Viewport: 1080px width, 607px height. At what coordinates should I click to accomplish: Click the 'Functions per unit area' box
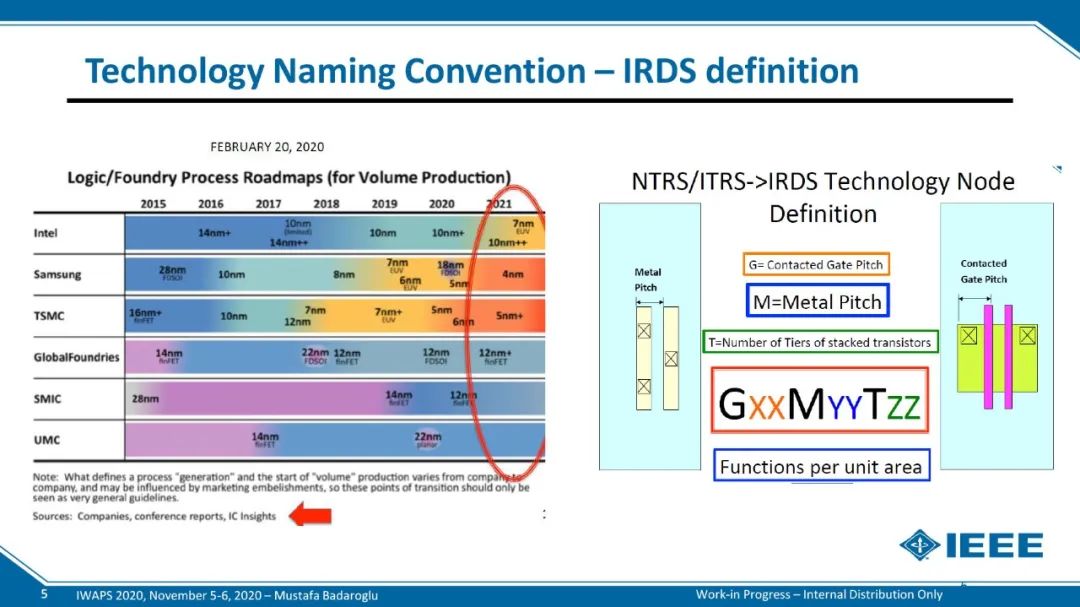[821, 466]
